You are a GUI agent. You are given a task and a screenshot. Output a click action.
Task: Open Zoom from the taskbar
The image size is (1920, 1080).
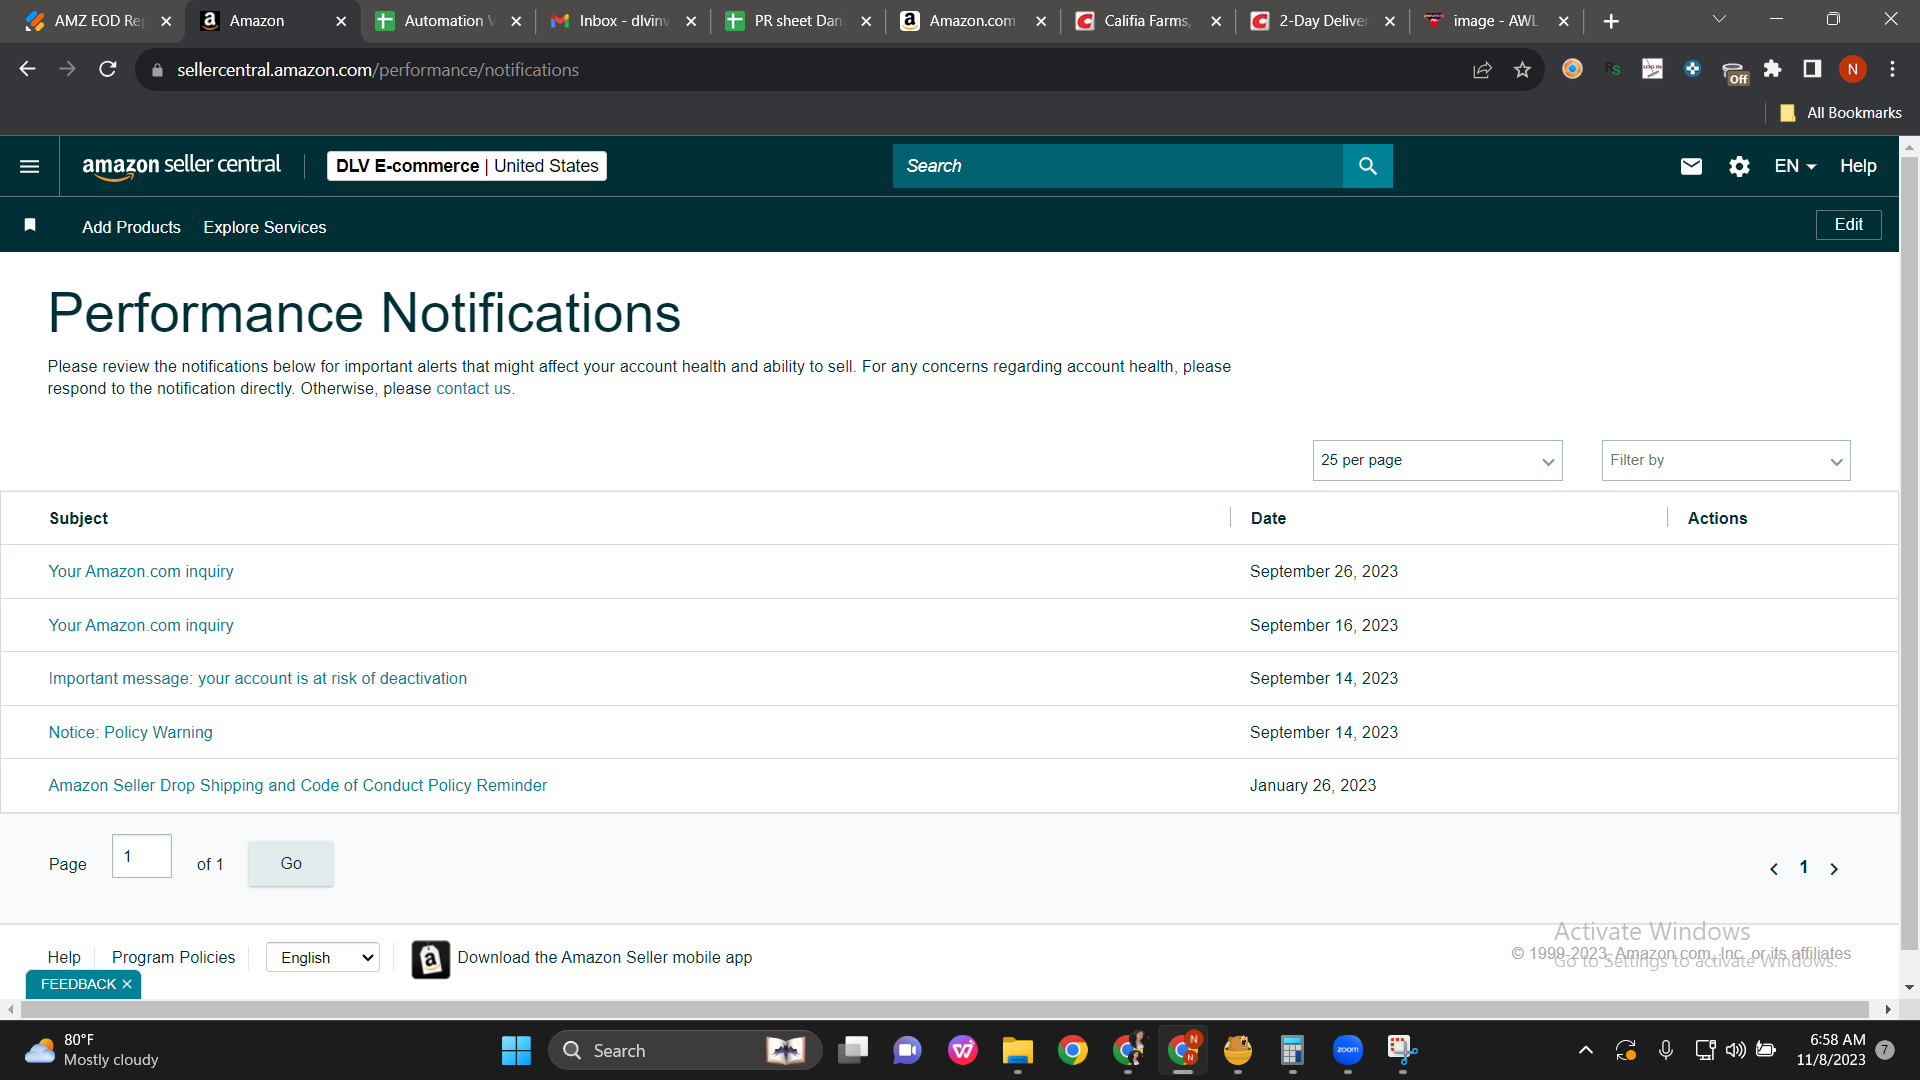(x=1348, y=1050)
